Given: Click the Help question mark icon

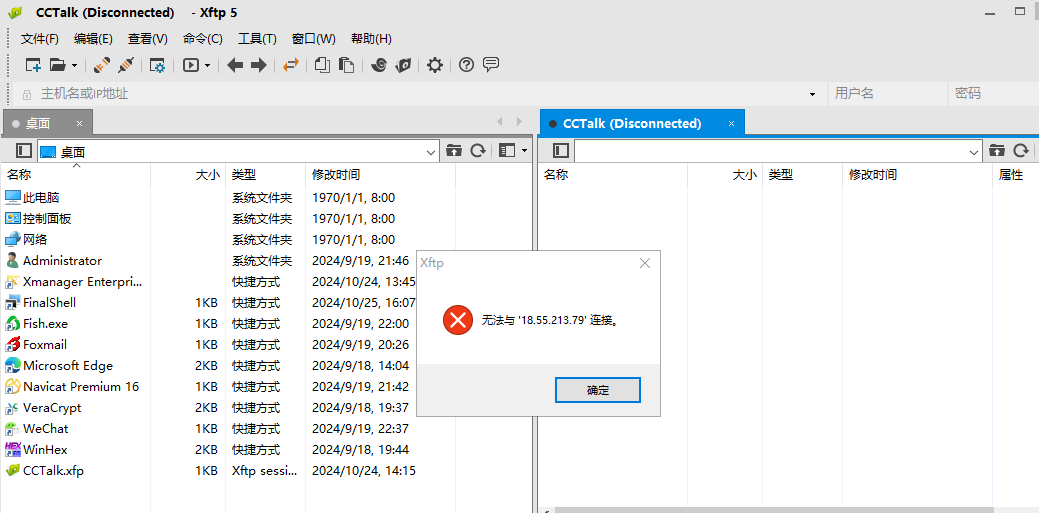Looking at the screenshot, I should pyautogui.click(x=466, y=65).
